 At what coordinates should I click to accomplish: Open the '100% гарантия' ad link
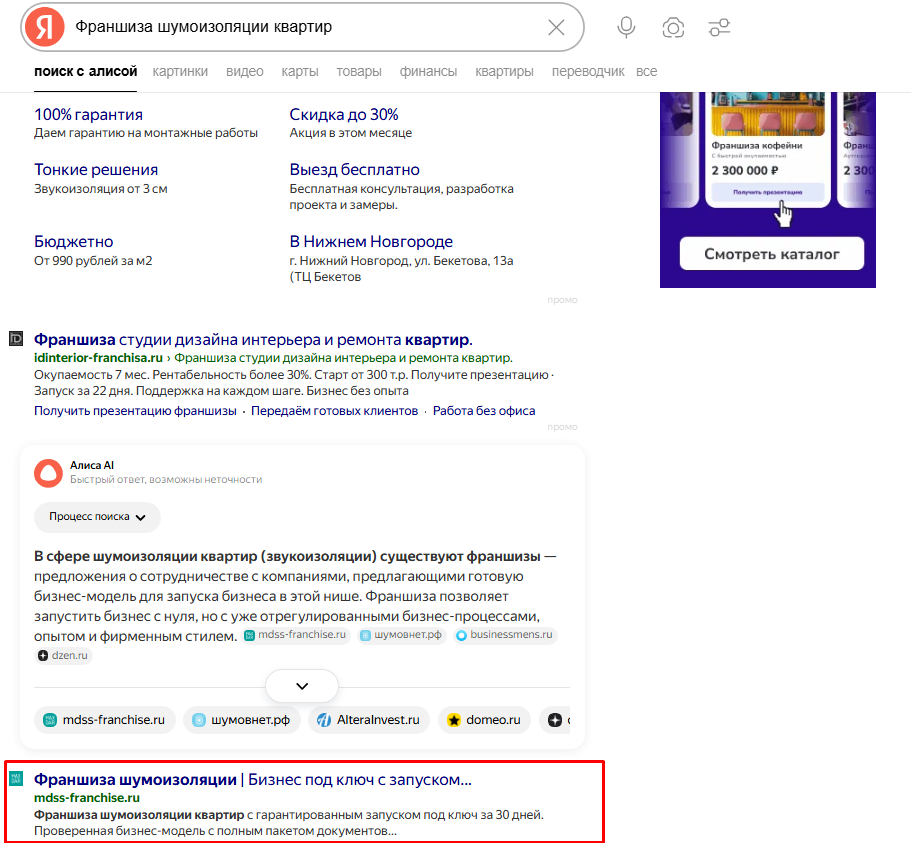tap(88, 114)
